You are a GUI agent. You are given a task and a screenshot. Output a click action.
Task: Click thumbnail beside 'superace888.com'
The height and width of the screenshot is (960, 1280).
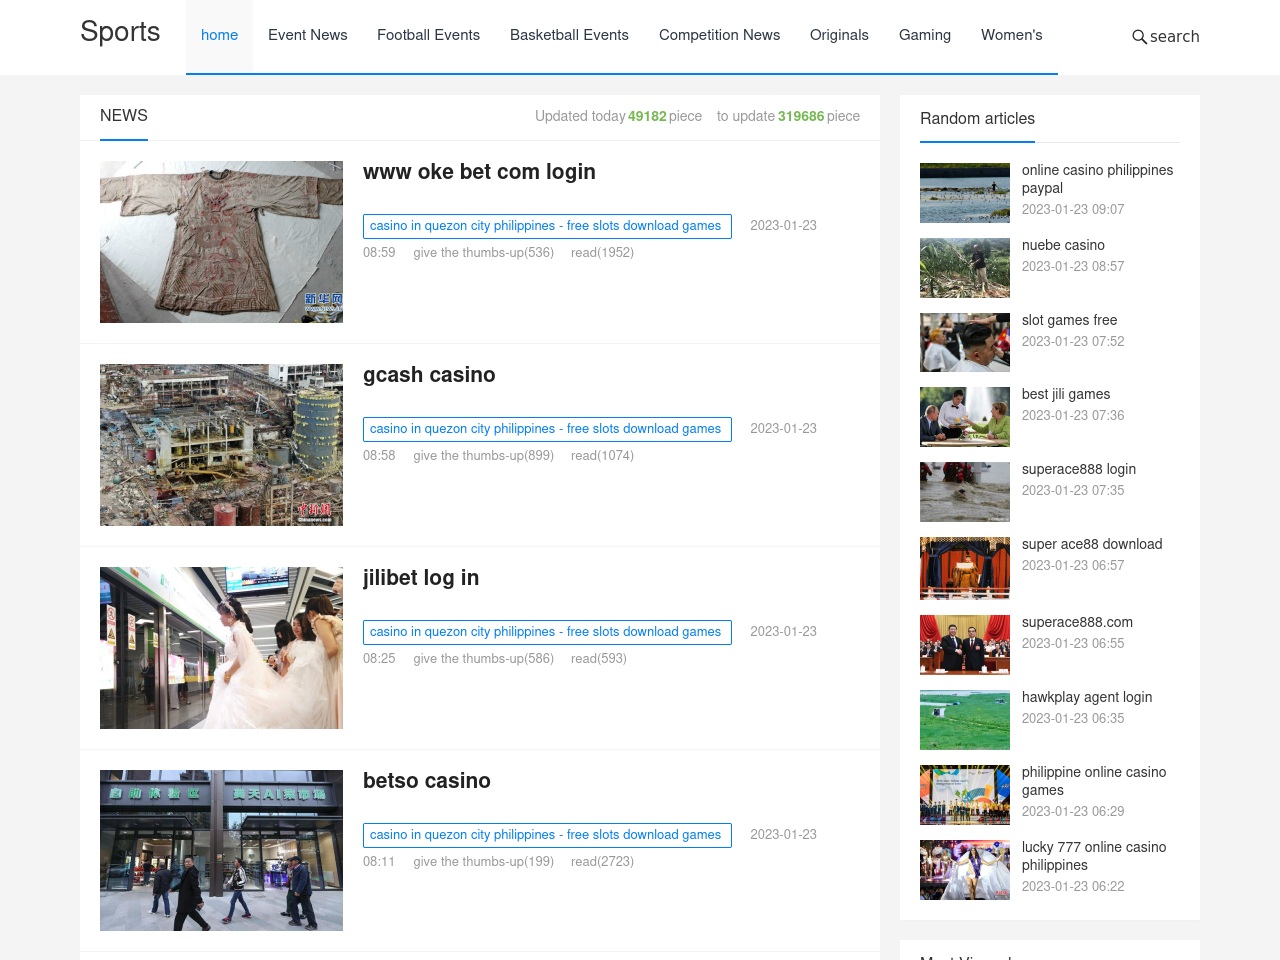tap(965, 645)
